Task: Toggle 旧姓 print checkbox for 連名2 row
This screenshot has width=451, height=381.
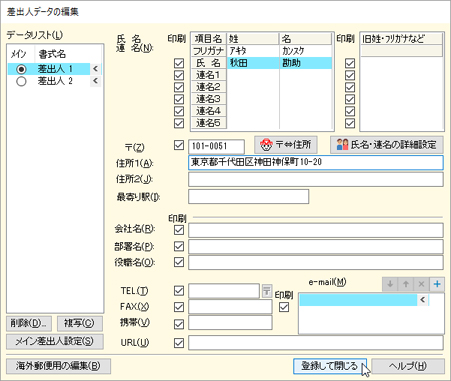Action: tap(350, 87)
